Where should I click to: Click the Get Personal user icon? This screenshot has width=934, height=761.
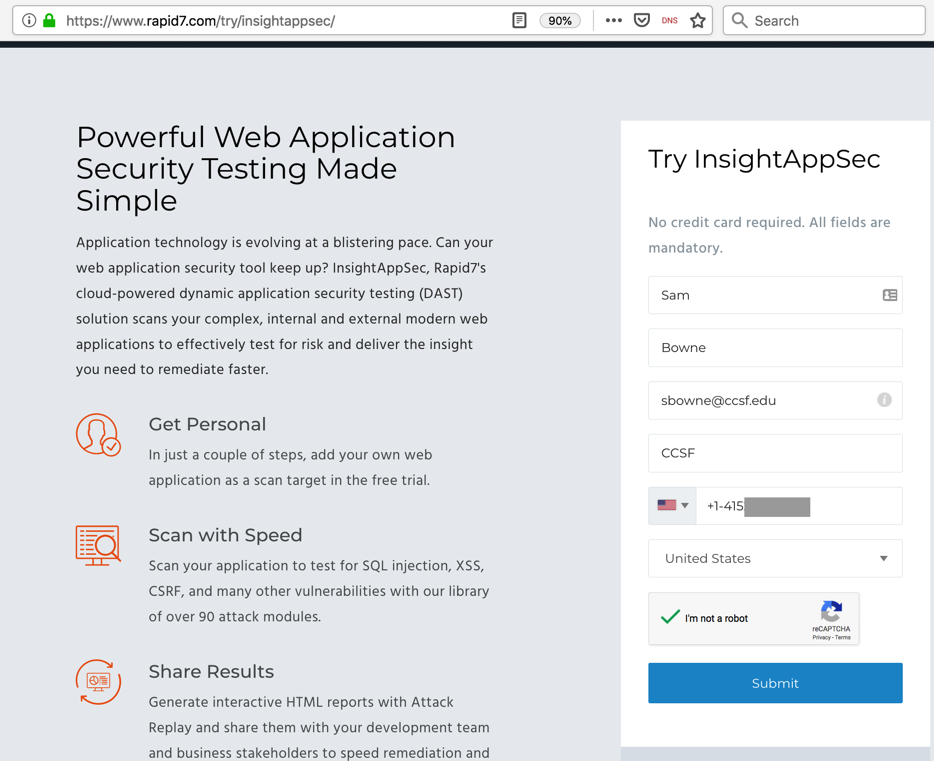click(x=98, y=435)
